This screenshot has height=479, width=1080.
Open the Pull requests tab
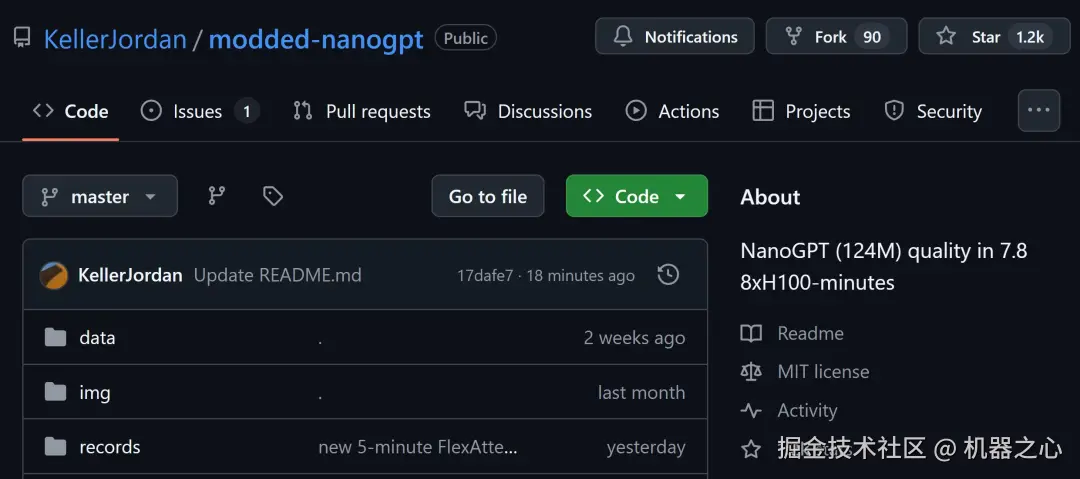pyautogui.click(x=362, y=111)
